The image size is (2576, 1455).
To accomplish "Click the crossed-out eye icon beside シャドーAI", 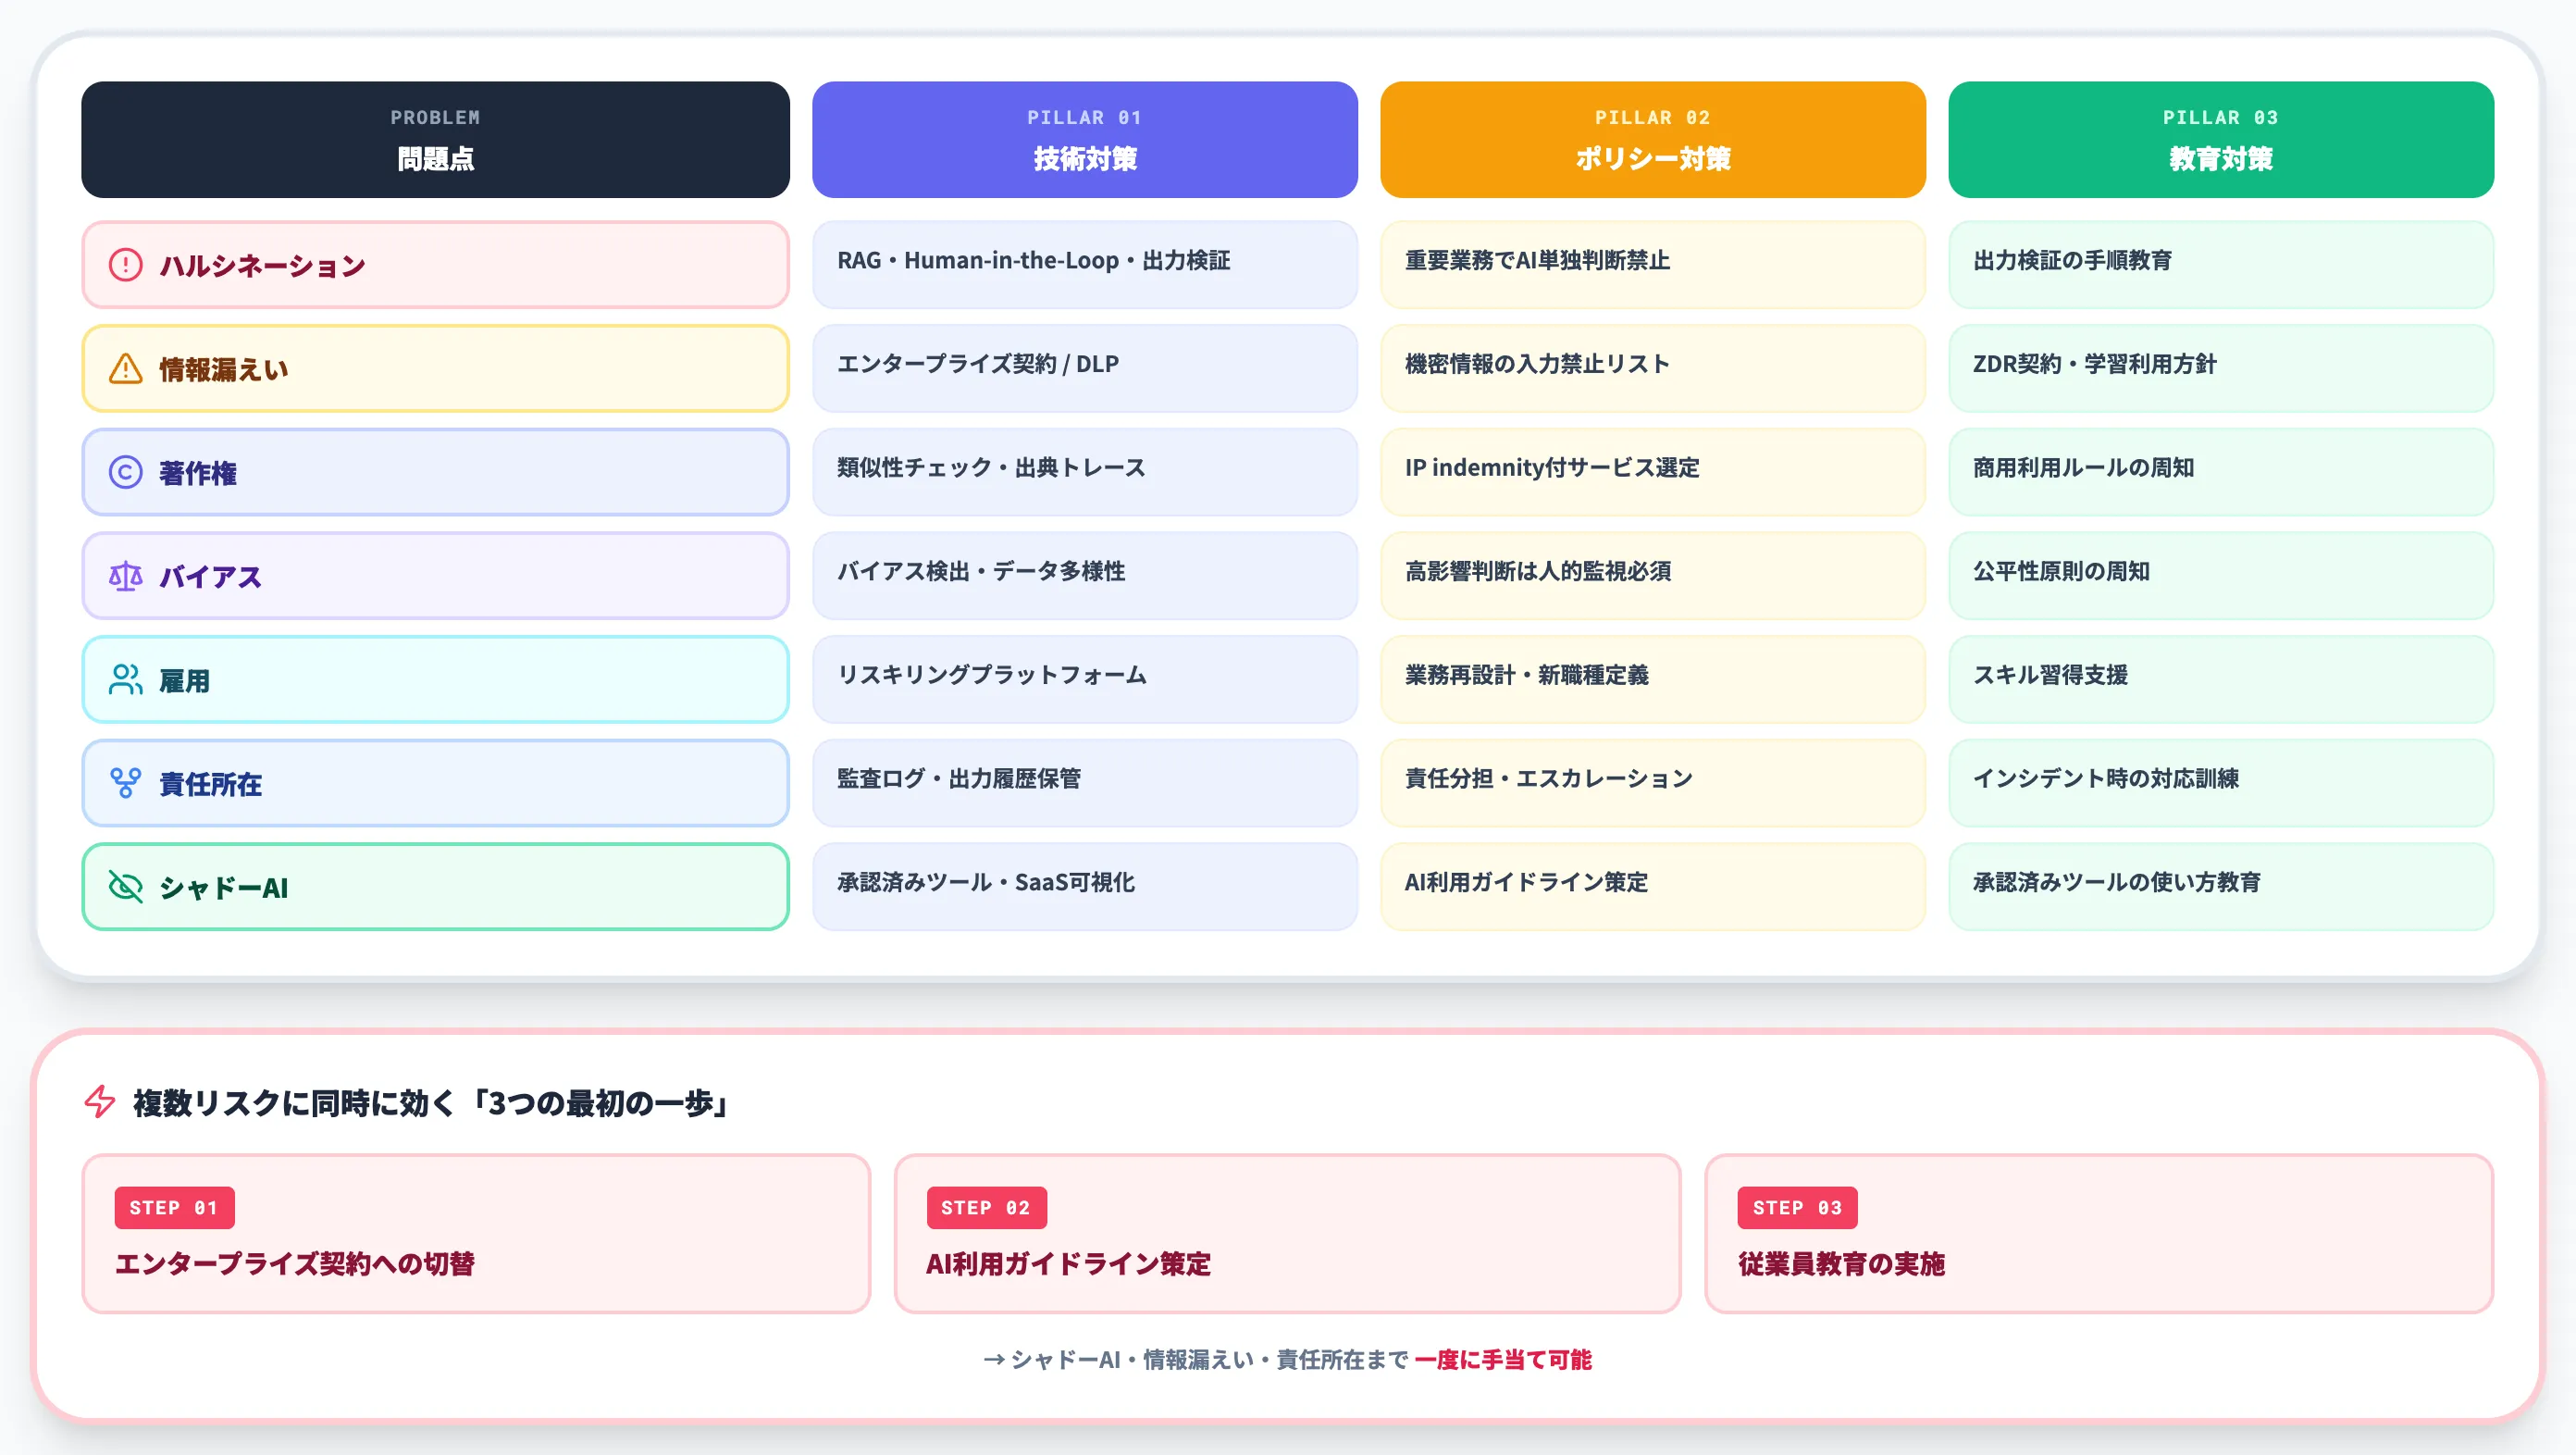I will 125,887.
